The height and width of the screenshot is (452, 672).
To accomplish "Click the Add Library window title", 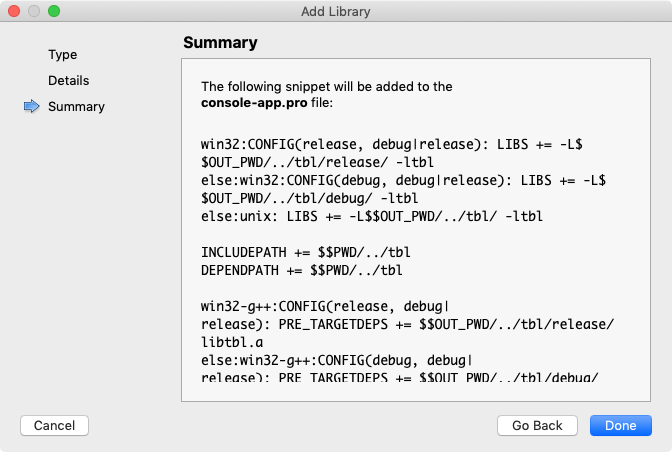I will [335, 11].
